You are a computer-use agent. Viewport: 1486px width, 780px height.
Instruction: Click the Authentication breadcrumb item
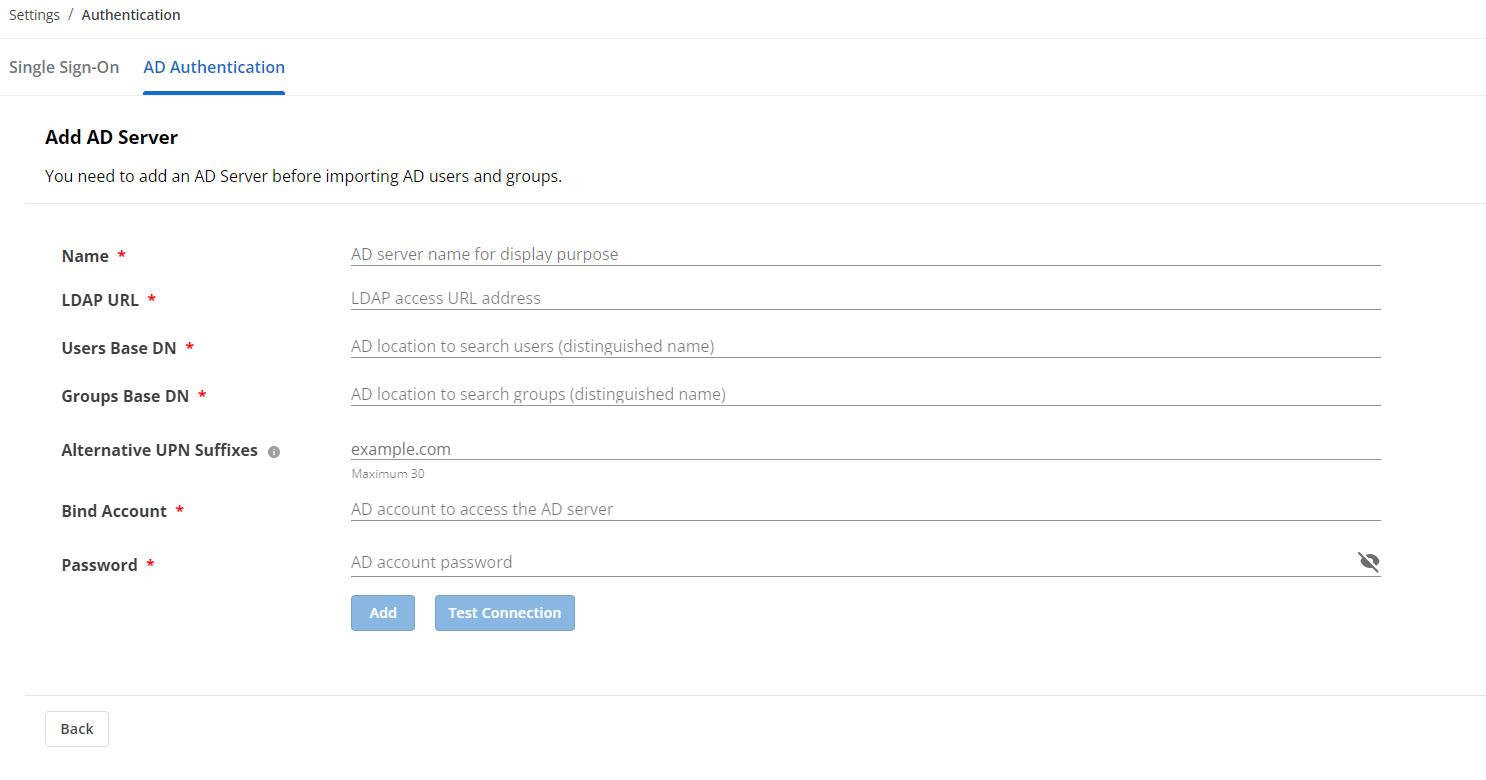click(131, 15)
